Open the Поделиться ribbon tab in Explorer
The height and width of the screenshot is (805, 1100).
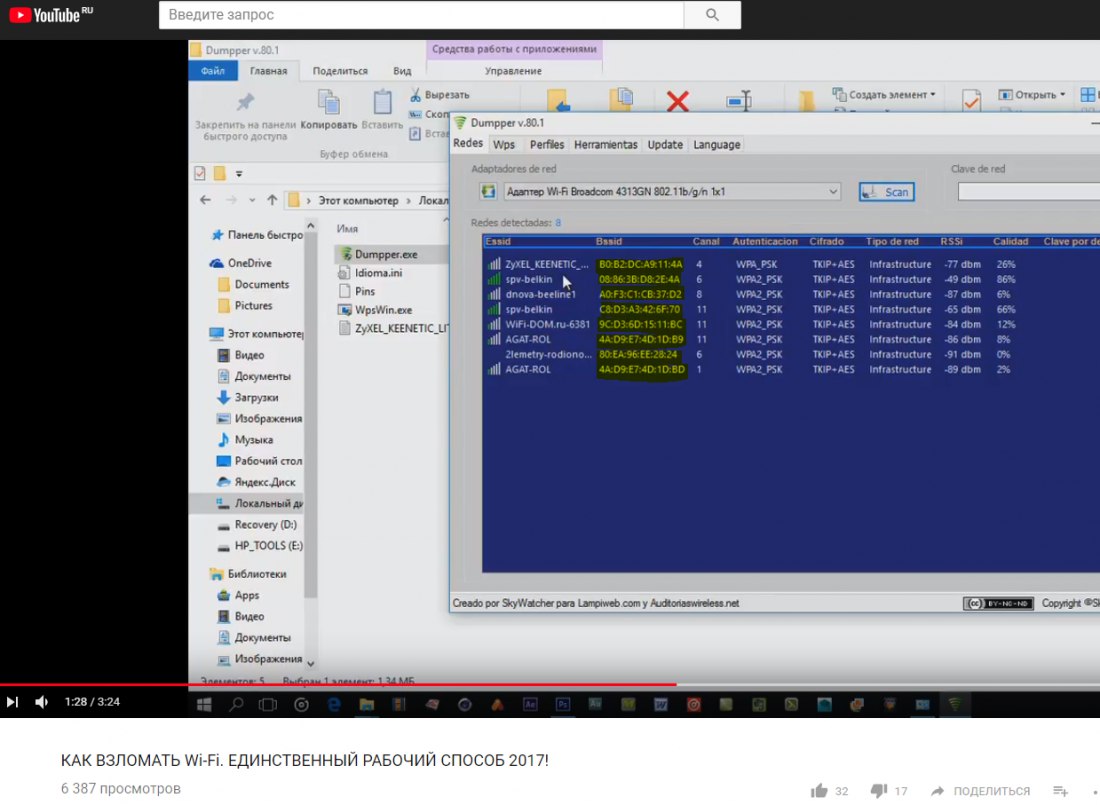point(340,71)
